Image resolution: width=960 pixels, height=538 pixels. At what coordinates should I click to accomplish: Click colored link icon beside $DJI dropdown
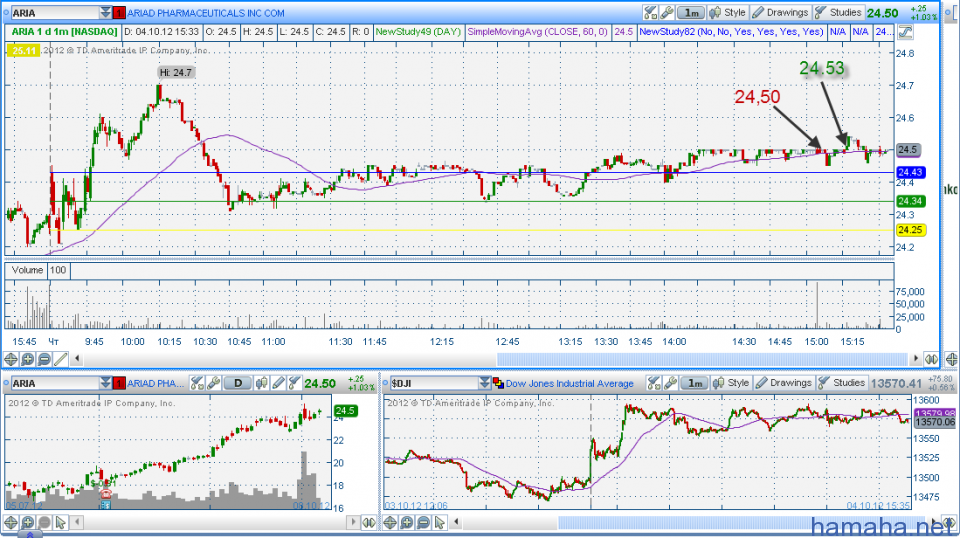(498, 383)
